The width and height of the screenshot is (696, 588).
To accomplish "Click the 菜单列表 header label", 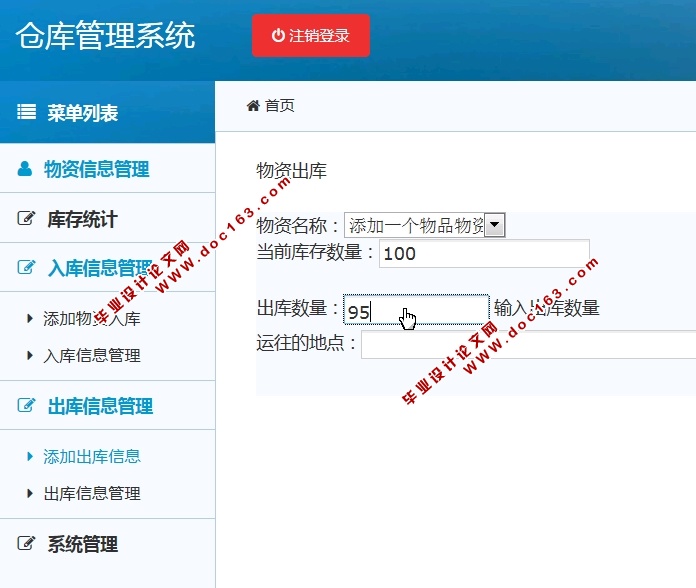I will coord(83,113).
